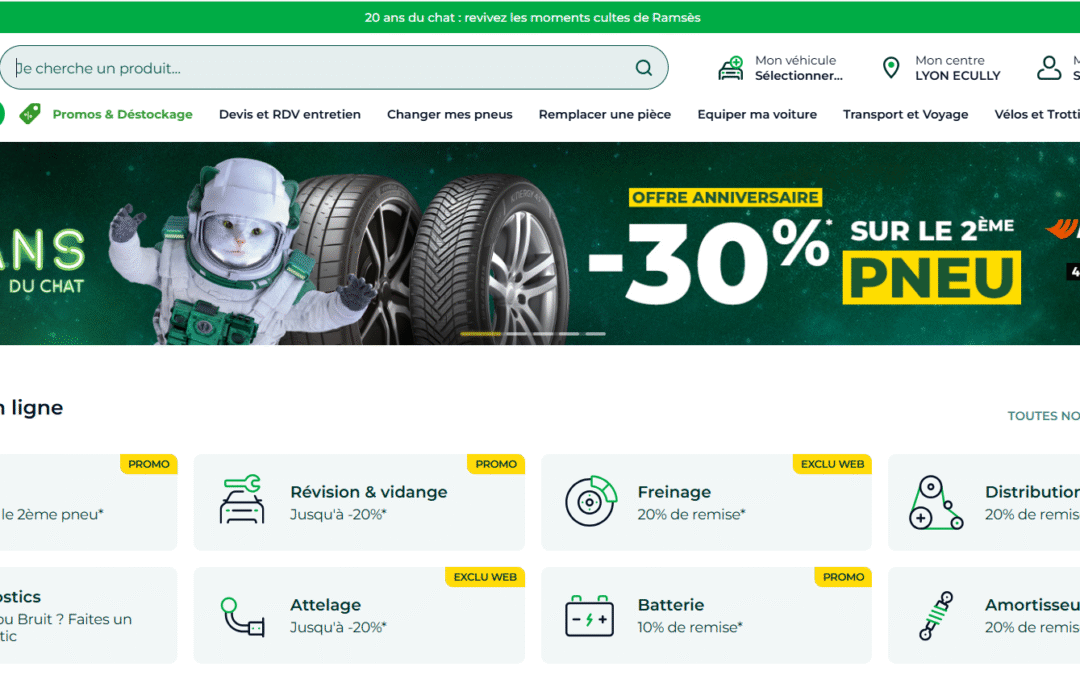Open Devis et RDV entretien menu
The height and width of the screenshot is (675, 1080).
point(290,114)
